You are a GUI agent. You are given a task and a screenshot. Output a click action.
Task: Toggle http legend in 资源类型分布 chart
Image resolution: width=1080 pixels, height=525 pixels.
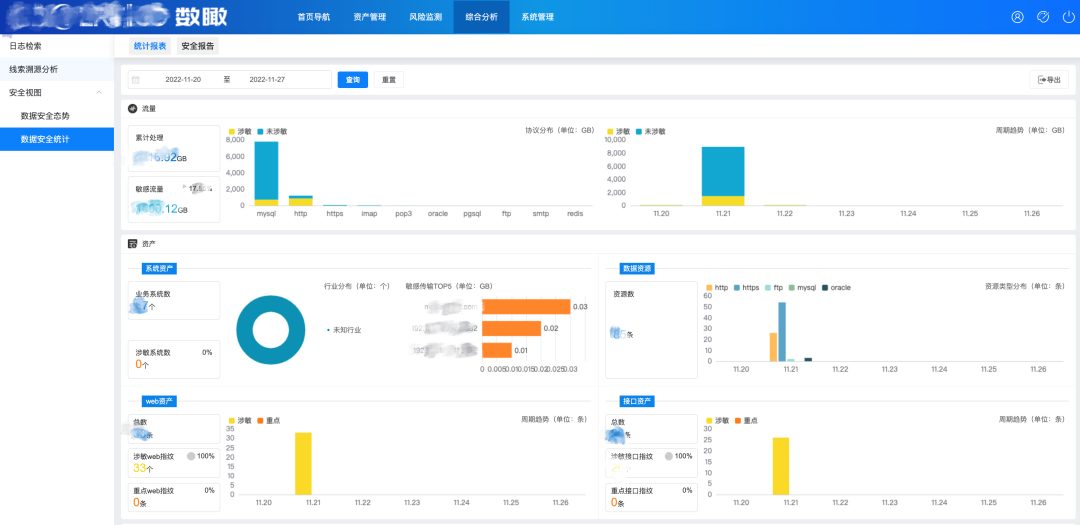tap(718, 287)
